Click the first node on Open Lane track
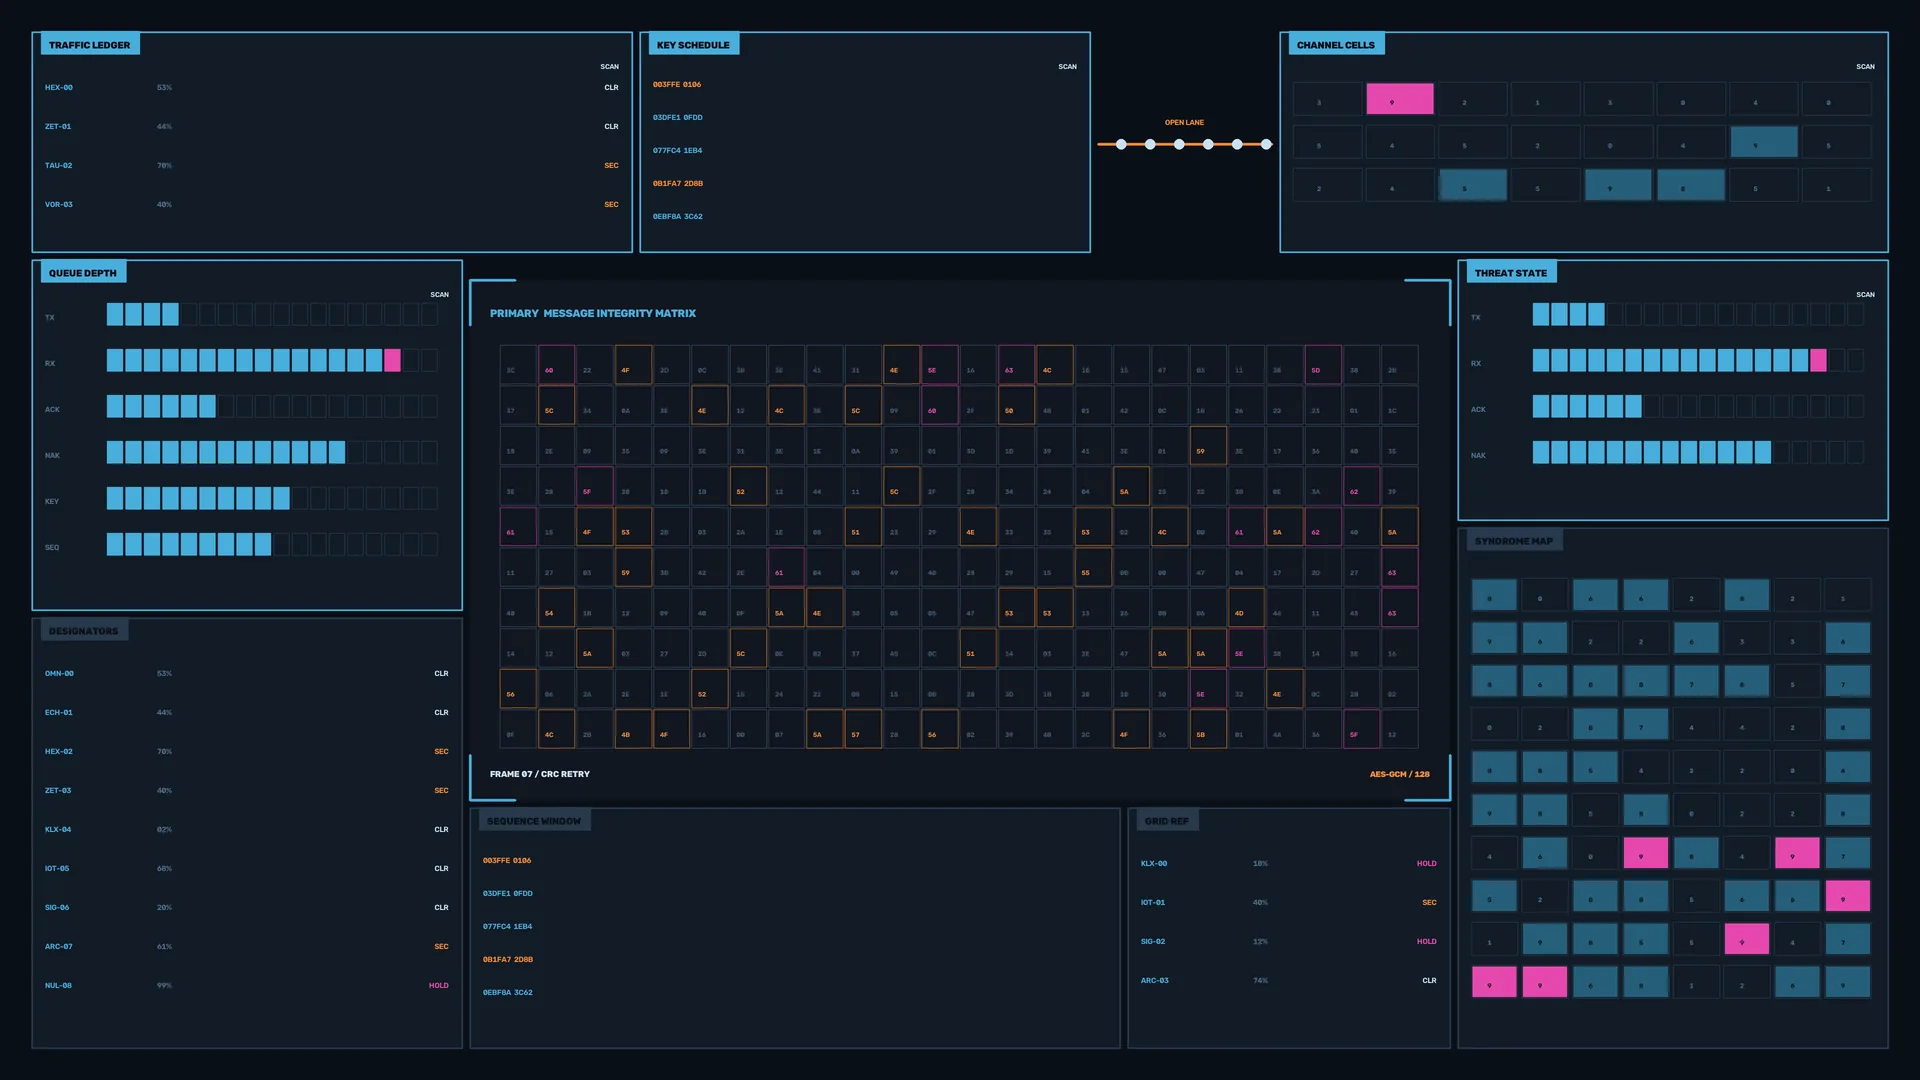This screenshot has height=1080, width=1920. pyautogui.click(x=1121, y=145)
